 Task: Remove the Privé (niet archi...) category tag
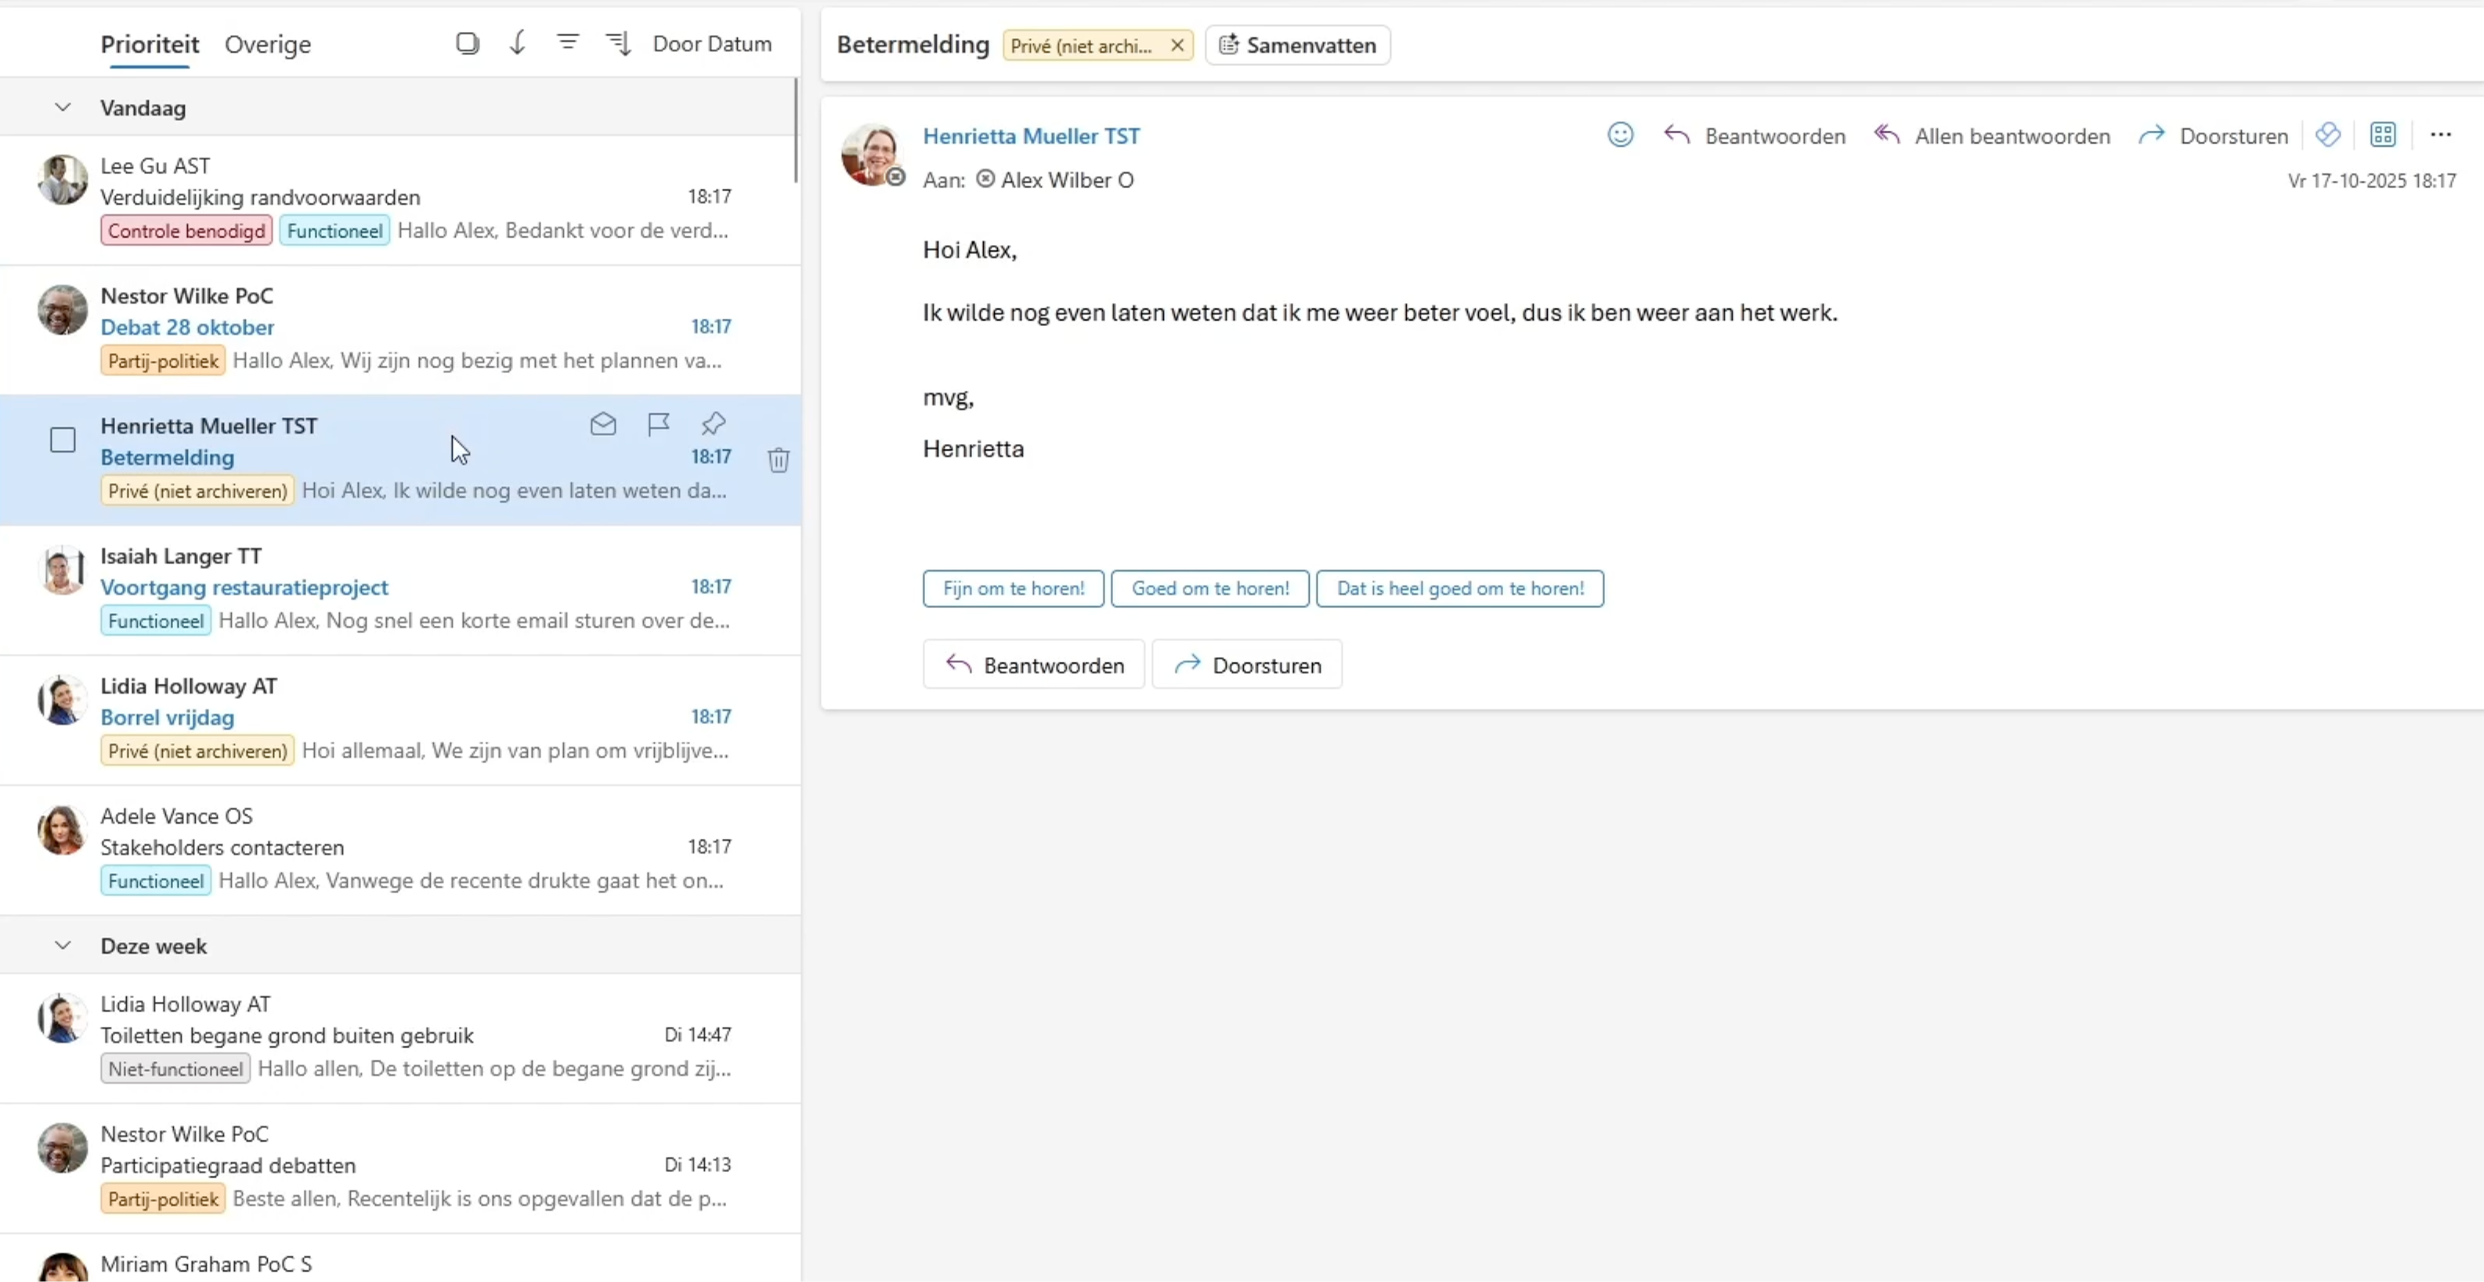tap(1177, 45)
